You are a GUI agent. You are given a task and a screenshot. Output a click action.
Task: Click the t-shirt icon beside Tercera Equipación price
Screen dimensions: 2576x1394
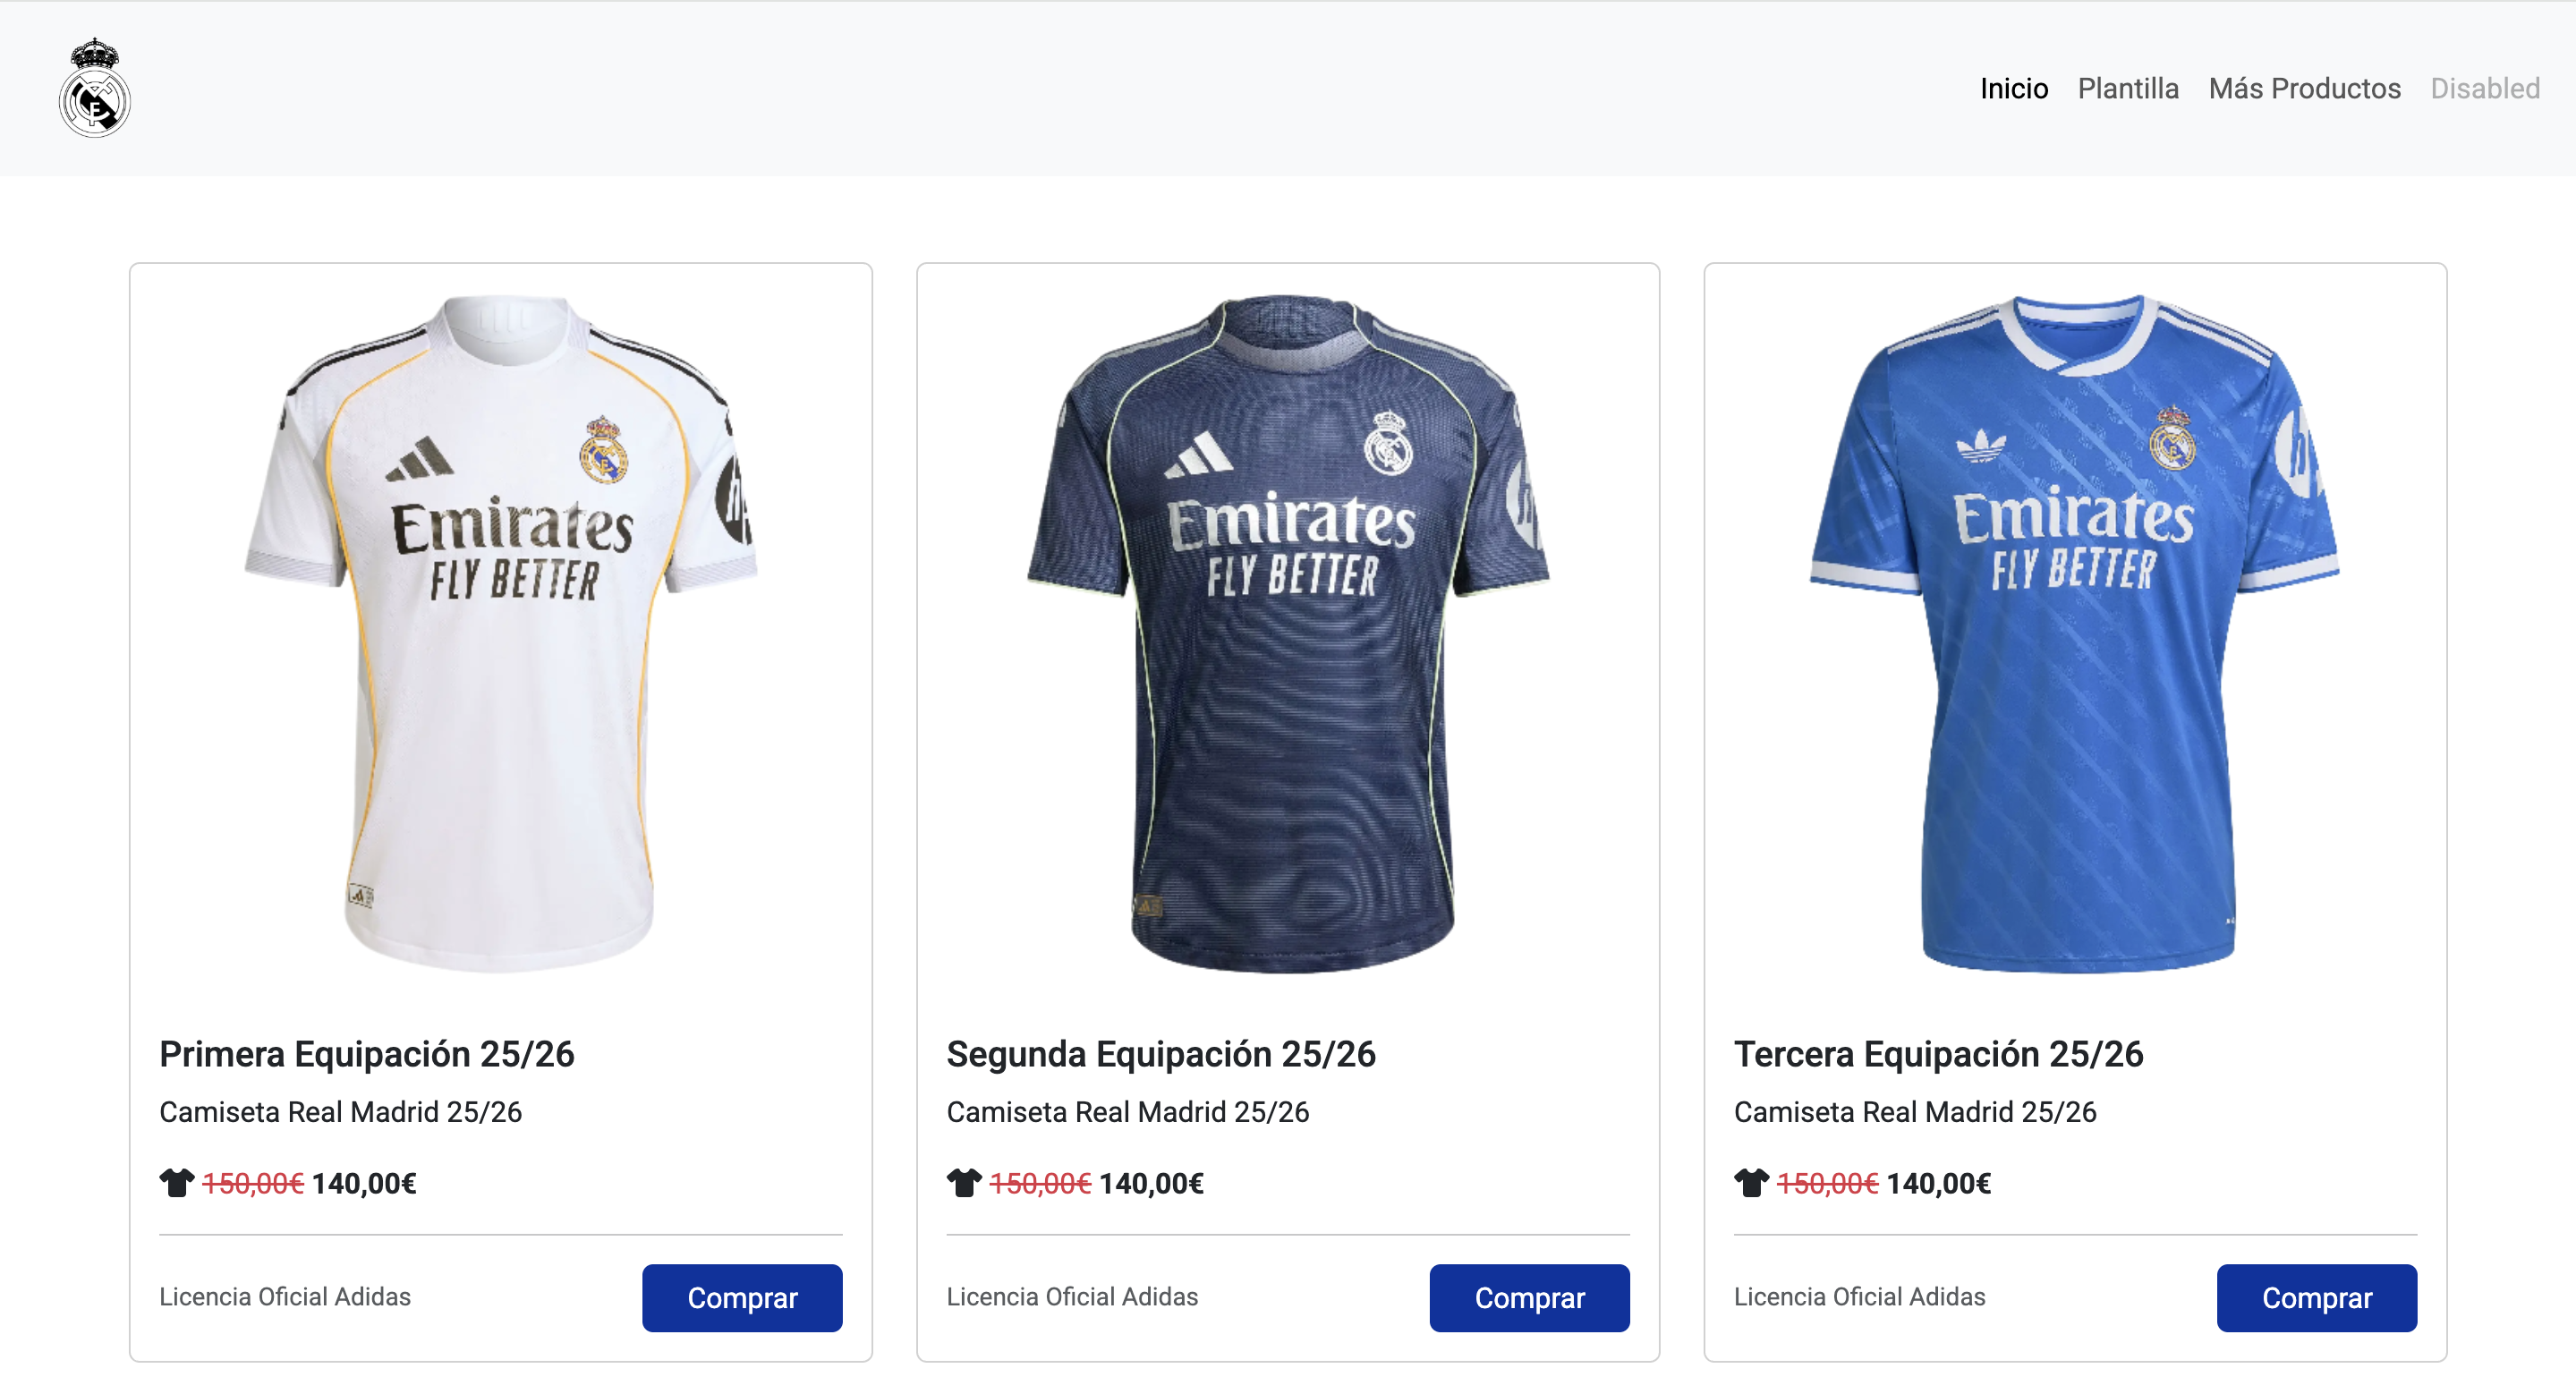1750,1184
